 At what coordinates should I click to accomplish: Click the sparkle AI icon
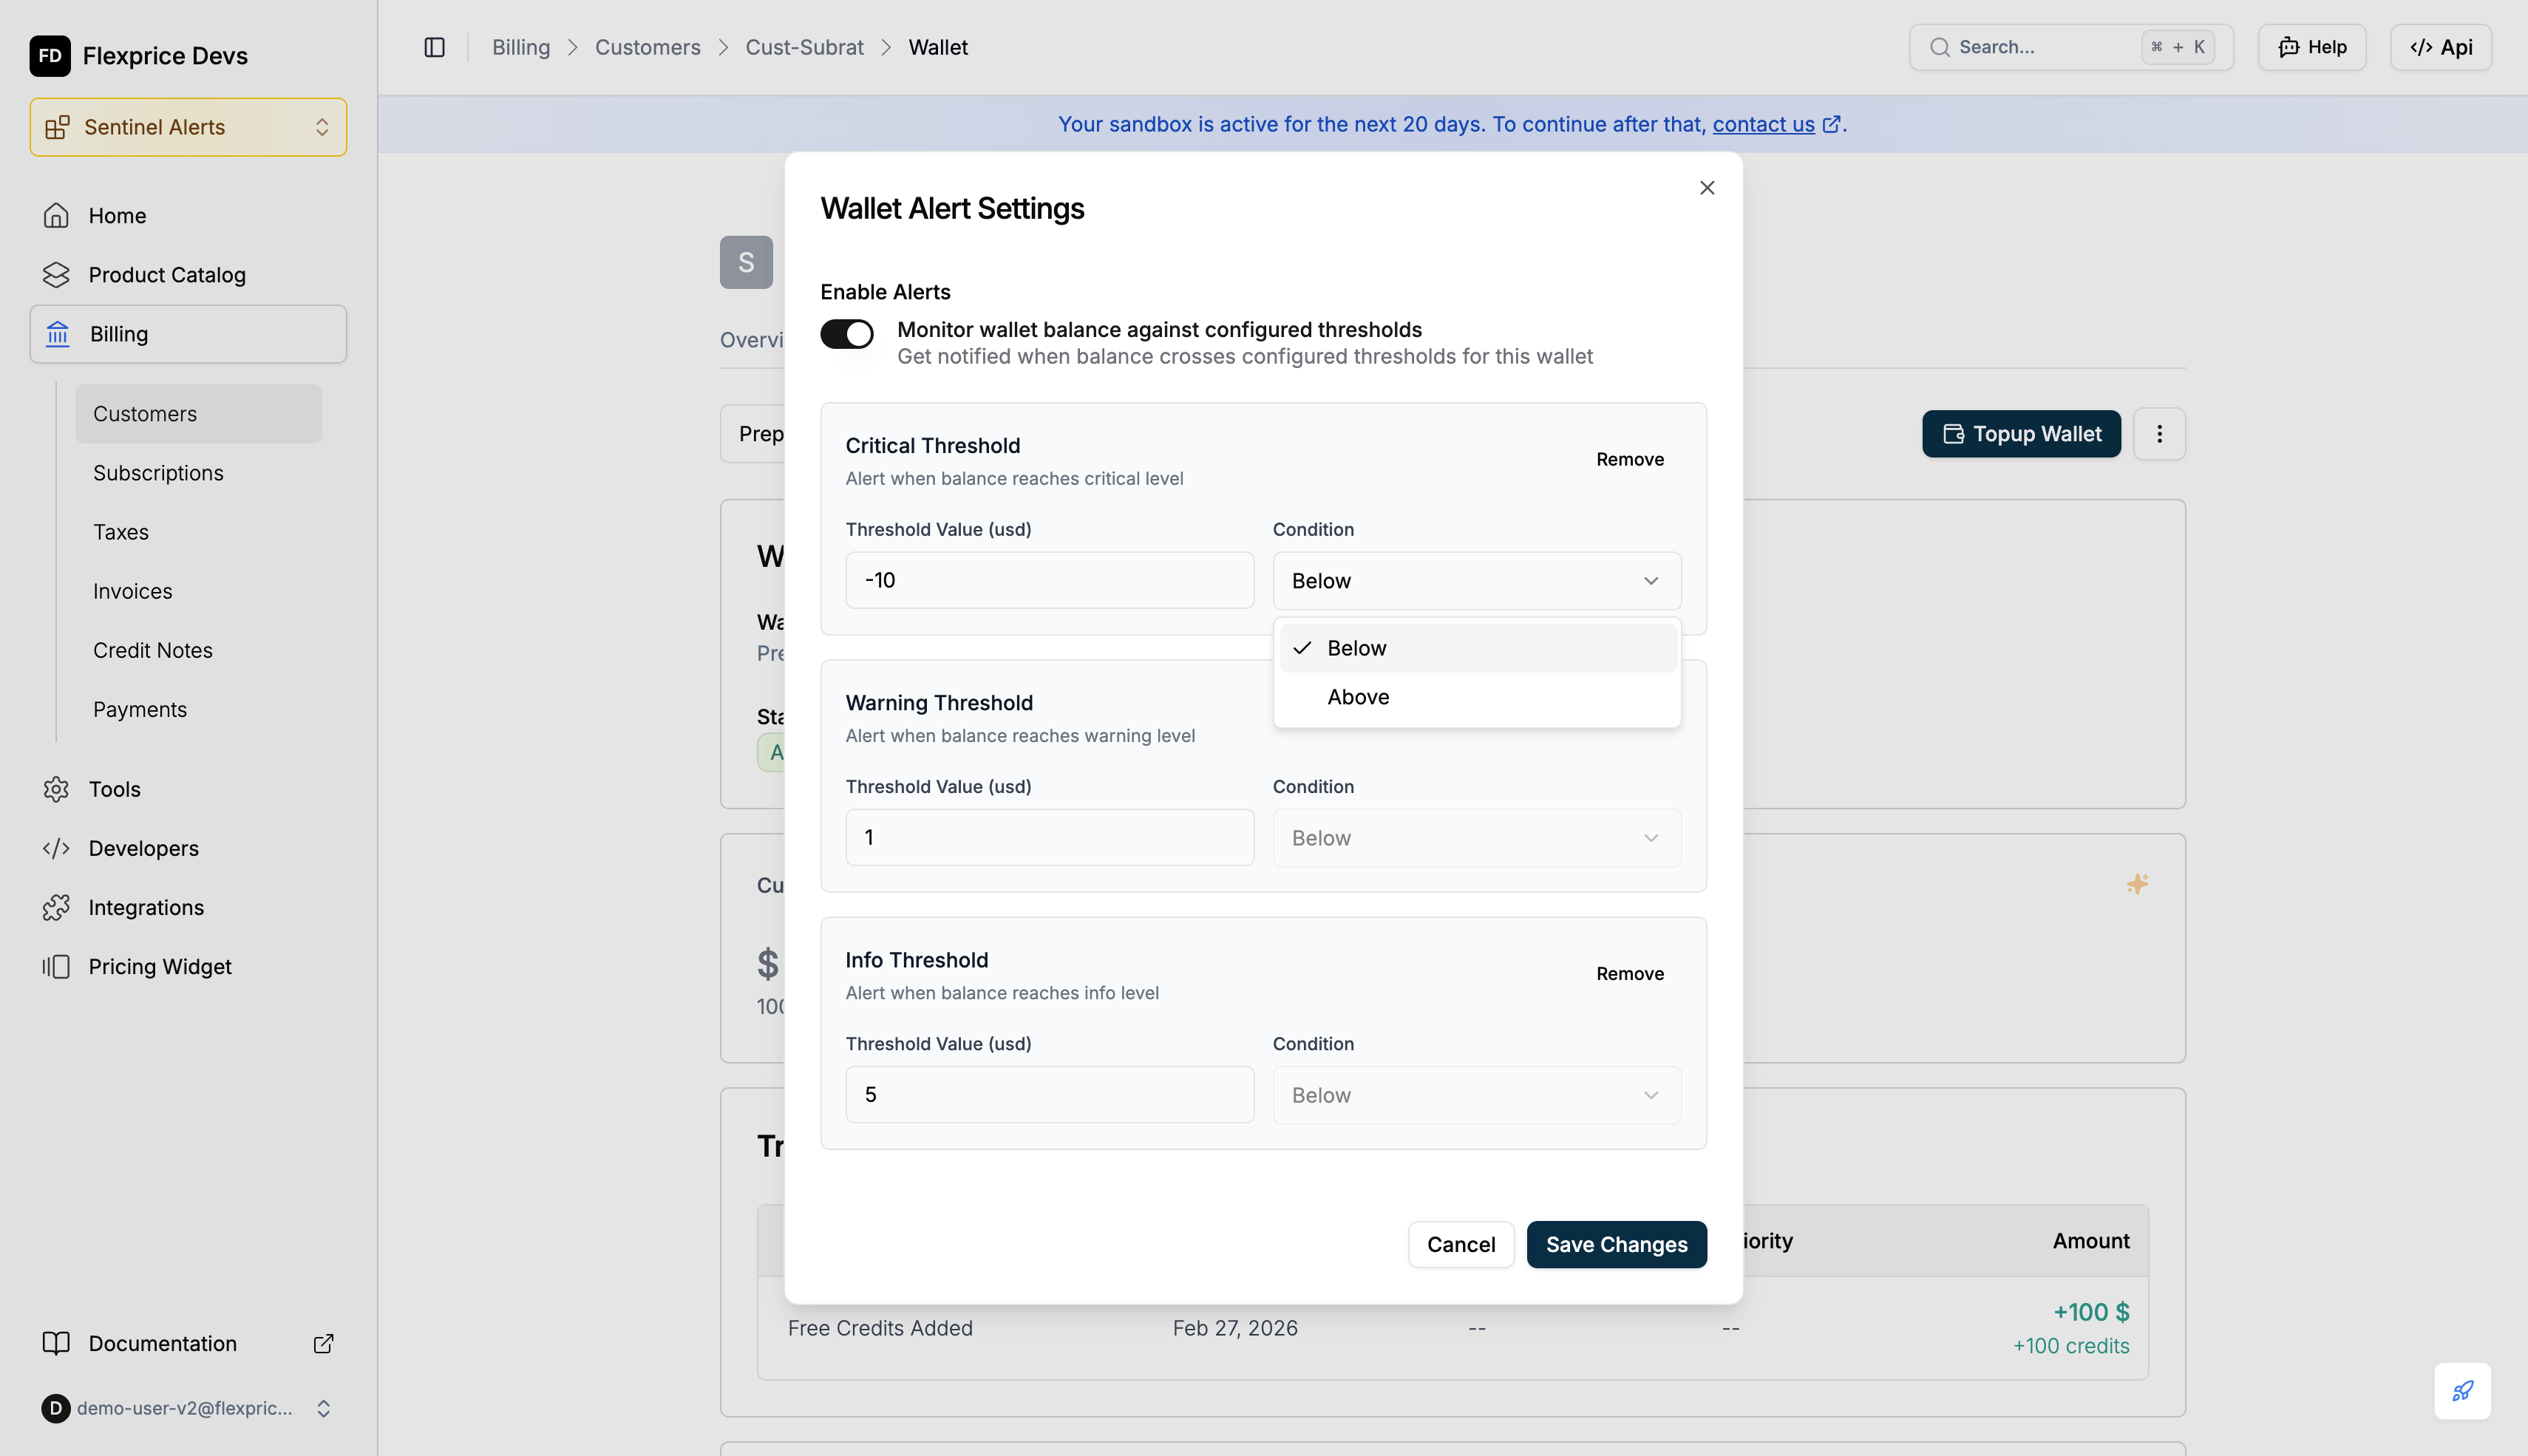click(x=2137, y=883)
